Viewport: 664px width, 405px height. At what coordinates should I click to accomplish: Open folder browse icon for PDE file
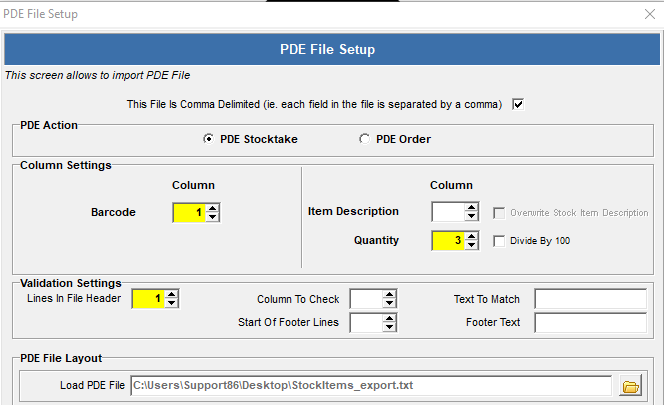click(x=630, y=386)
